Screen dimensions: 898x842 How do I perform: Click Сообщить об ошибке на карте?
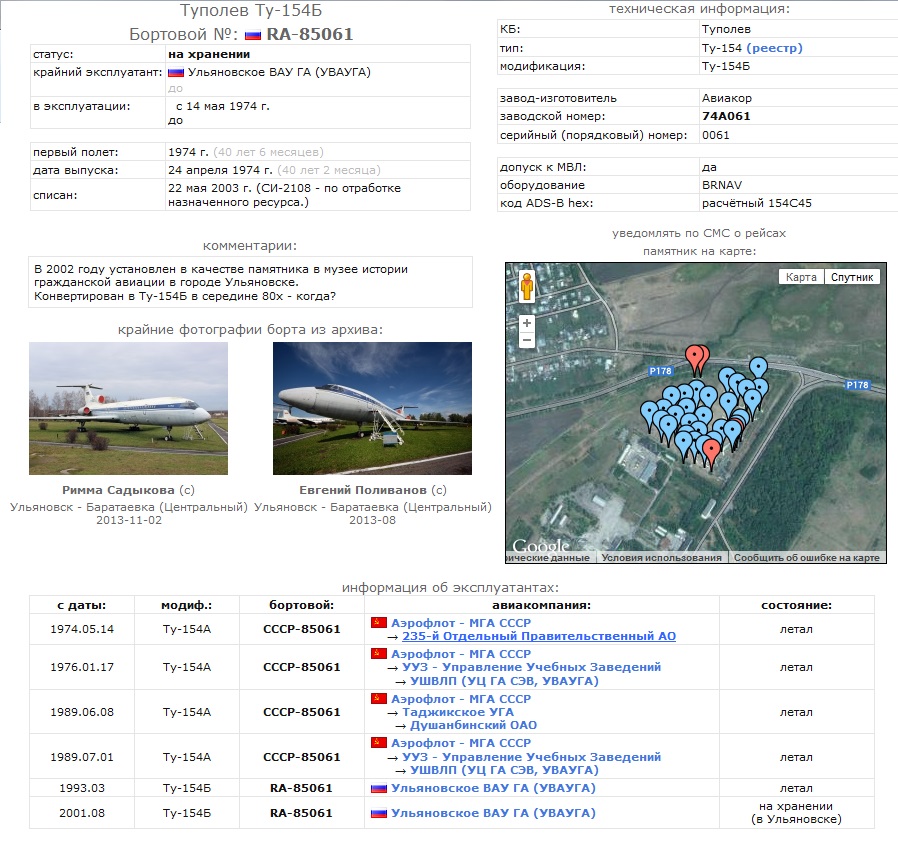pyautogui.click(x=806, y=558)
